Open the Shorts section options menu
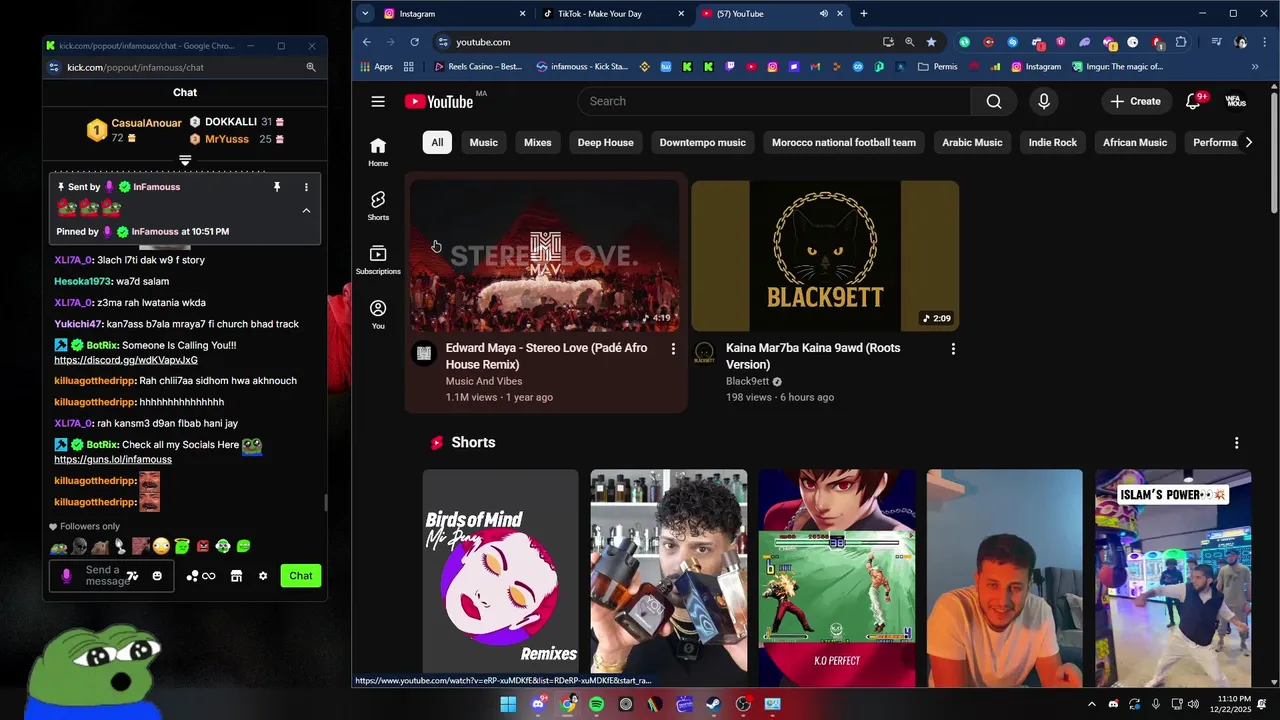Screen dimensions: 1280x720 pos(1236,443)
